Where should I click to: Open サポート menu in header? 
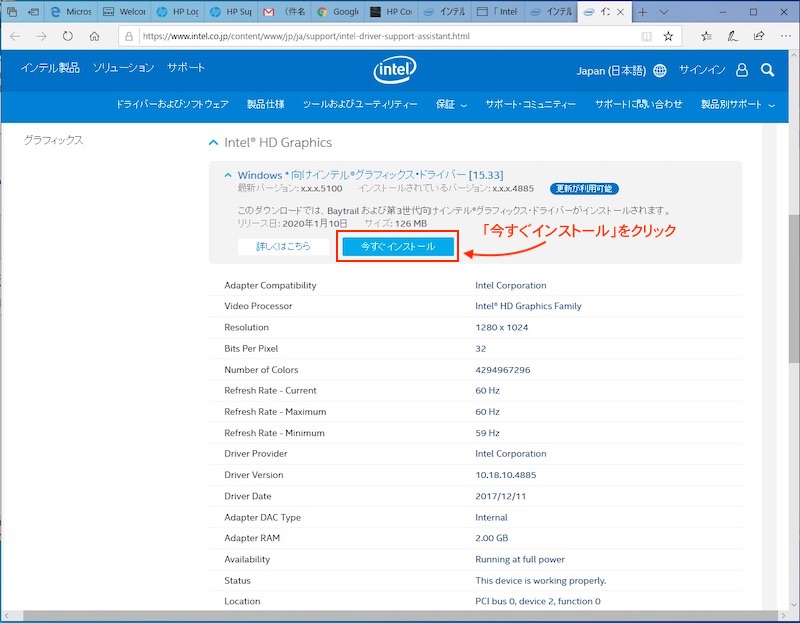pos(186,67)
